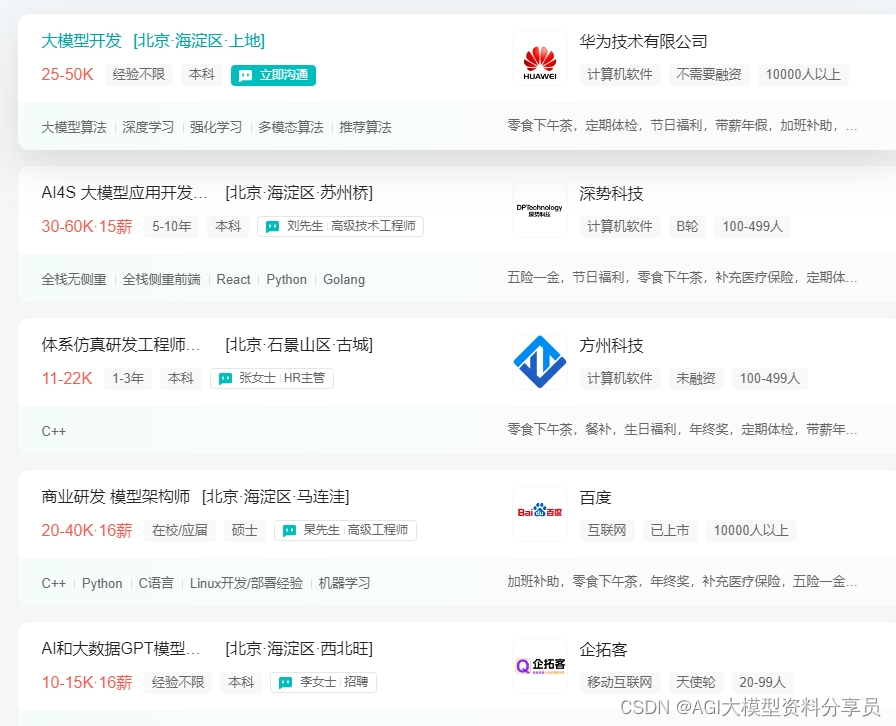This screenshot has width=896, height=726.
Task: Click Python tag in 深势科技 job card
Action: 287,280
